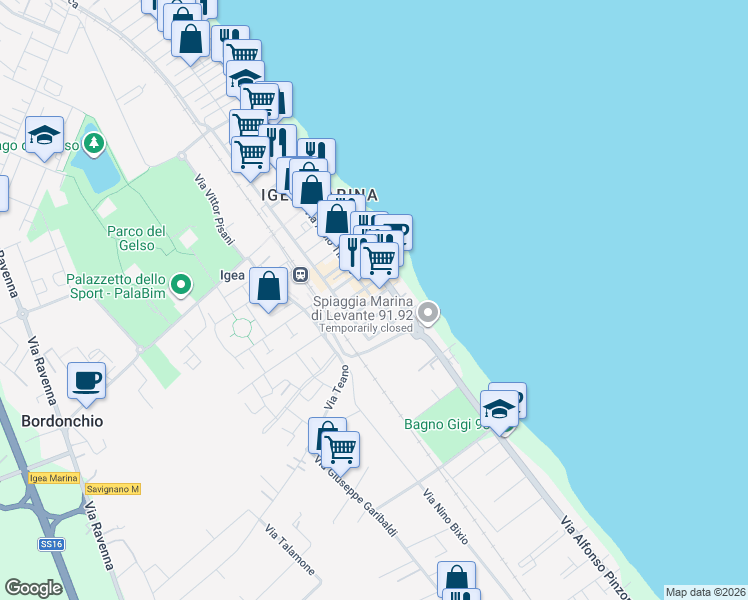Viewport: 748px width, 600px height.
Task: Select the Bagno Gigi place label
Action: [446, 424]
